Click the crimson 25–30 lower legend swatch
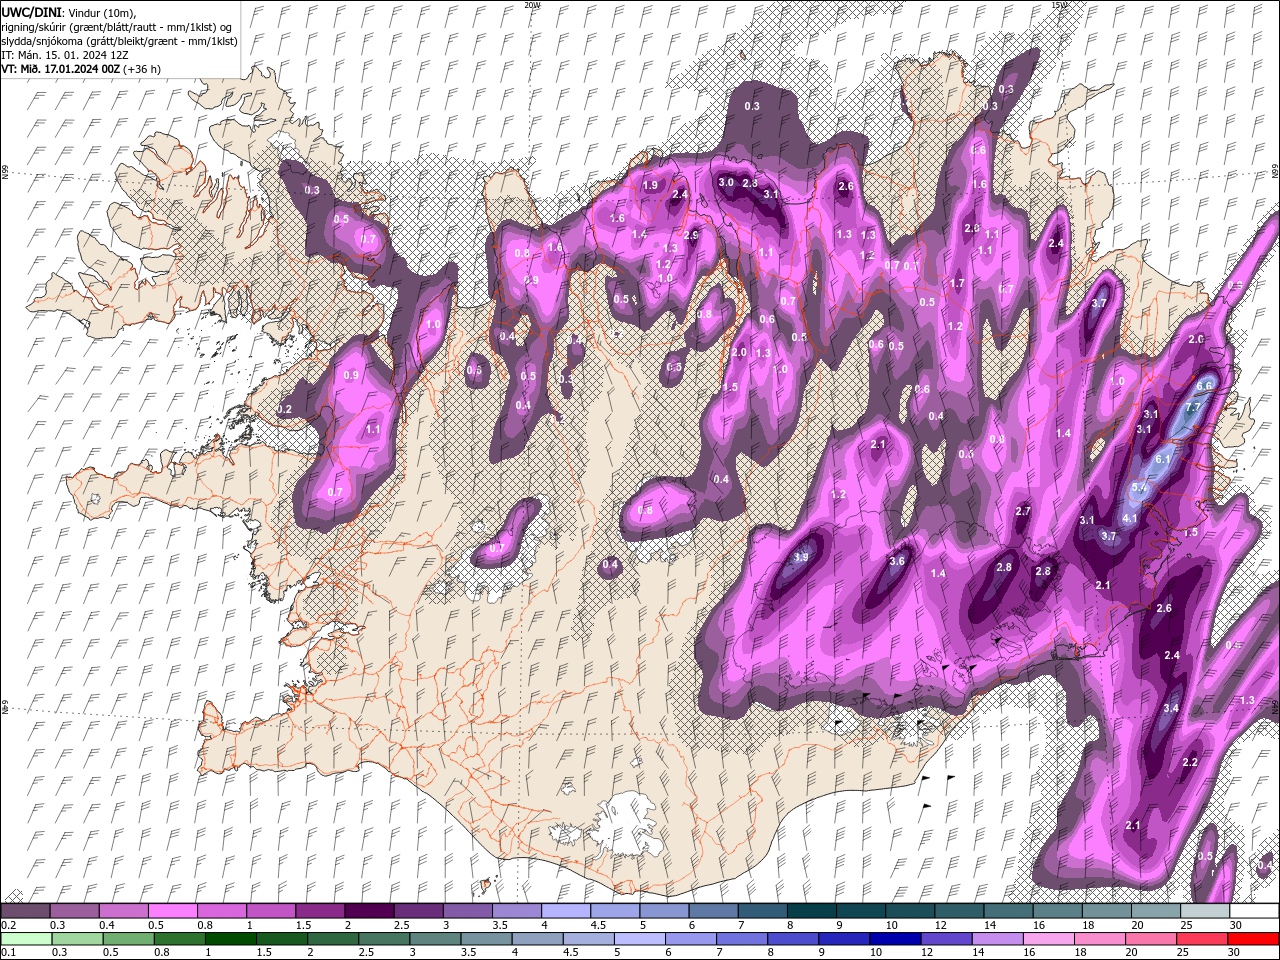Screen dimensions: 1280x960 (x=1203, y=938)
